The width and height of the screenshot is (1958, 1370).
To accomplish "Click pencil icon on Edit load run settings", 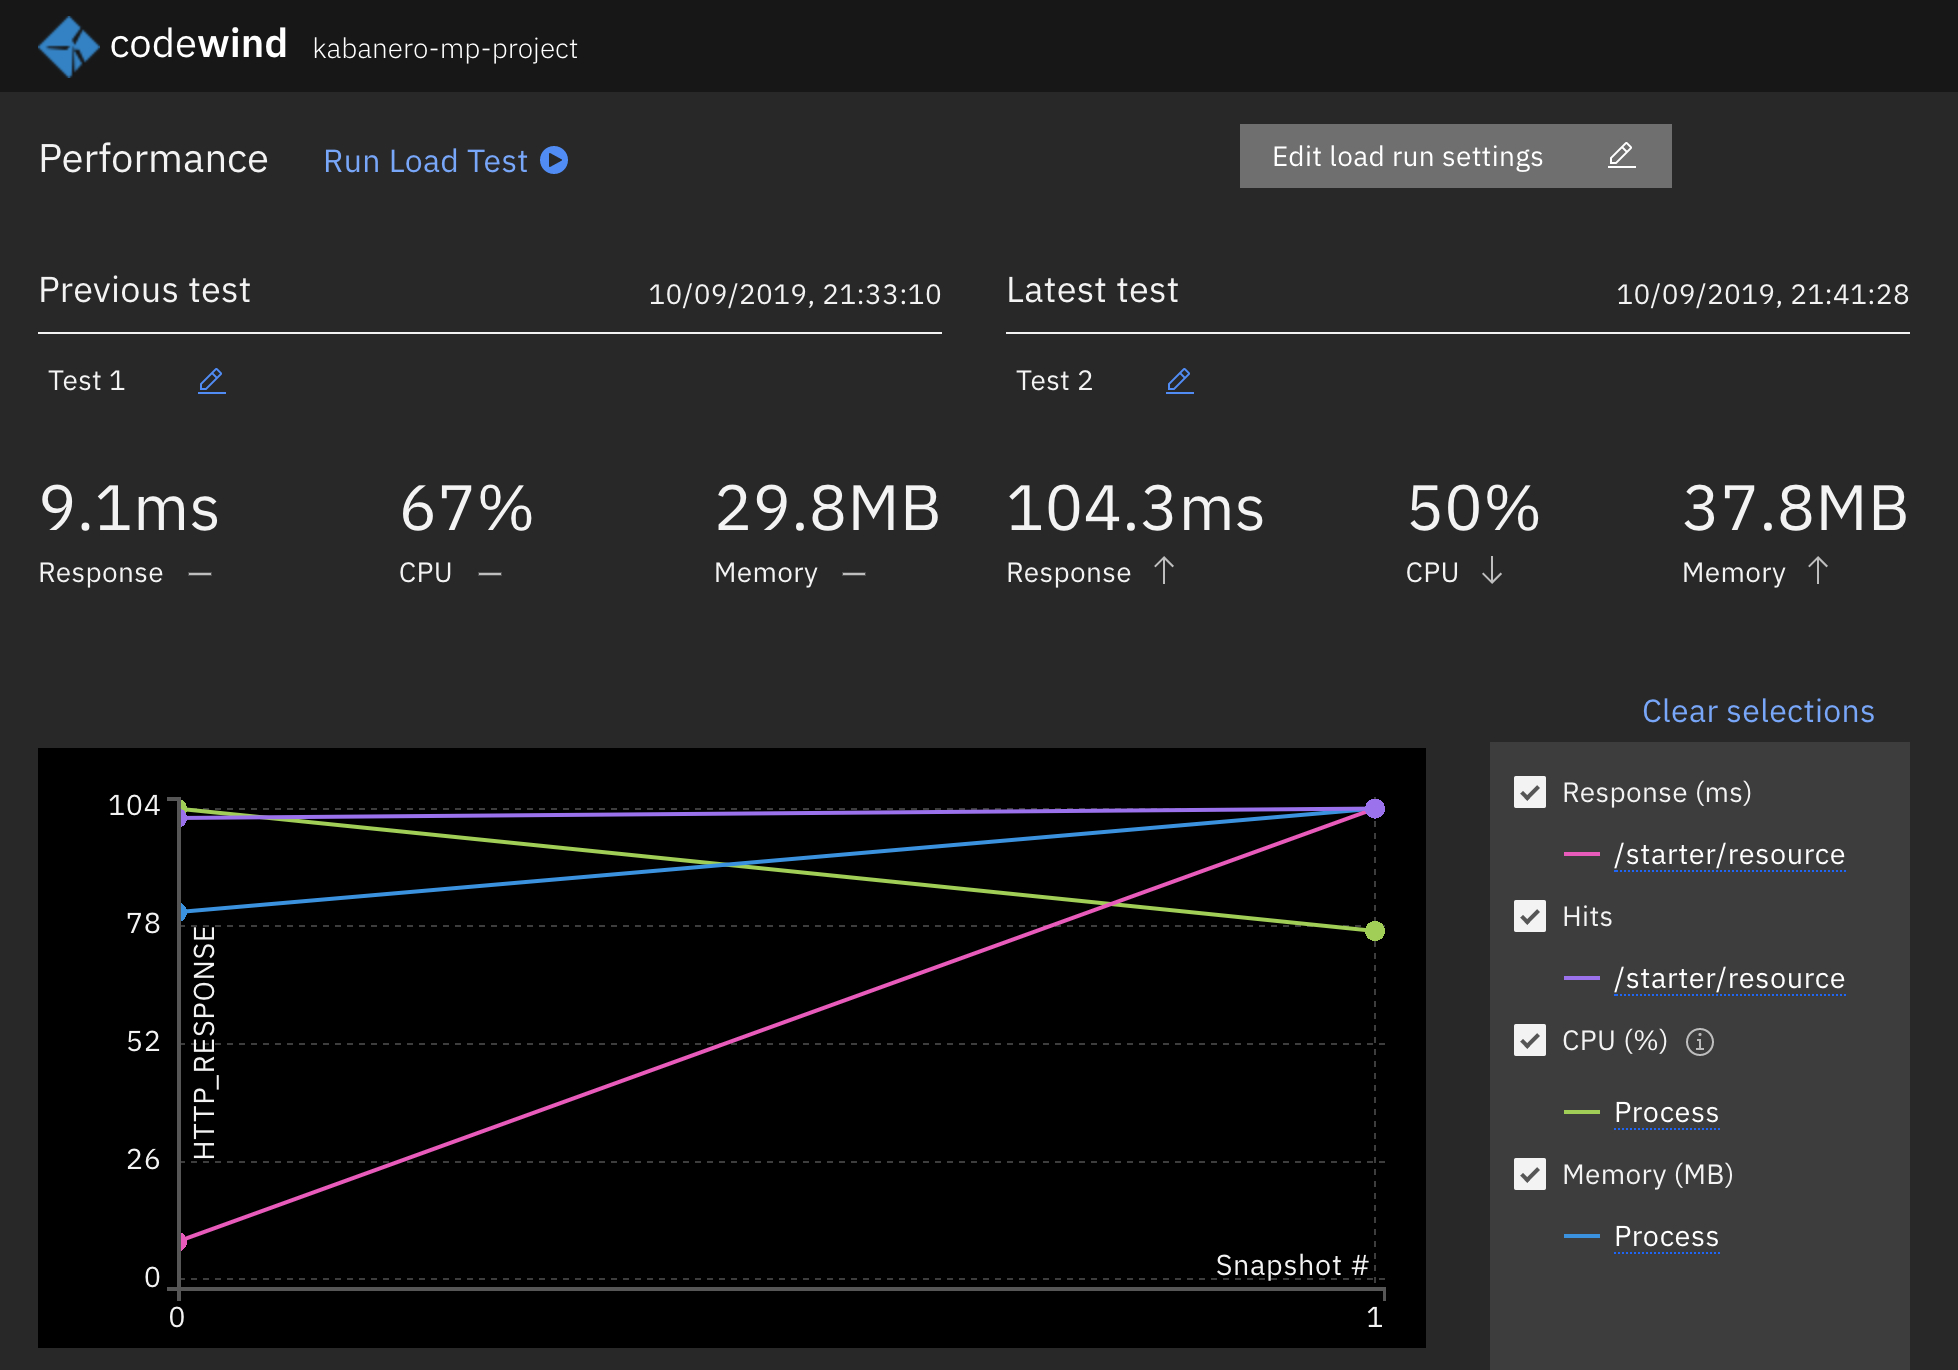I will (x=1621, y=156).
